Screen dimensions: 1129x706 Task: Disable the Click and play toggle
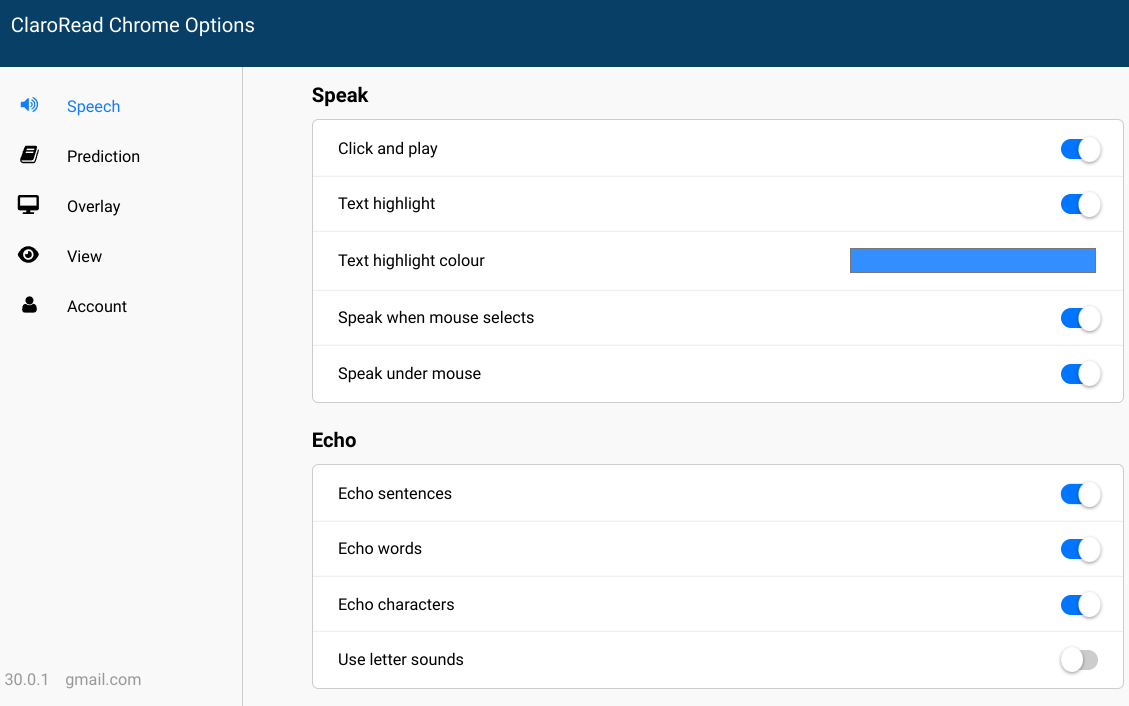(1079, 149)
